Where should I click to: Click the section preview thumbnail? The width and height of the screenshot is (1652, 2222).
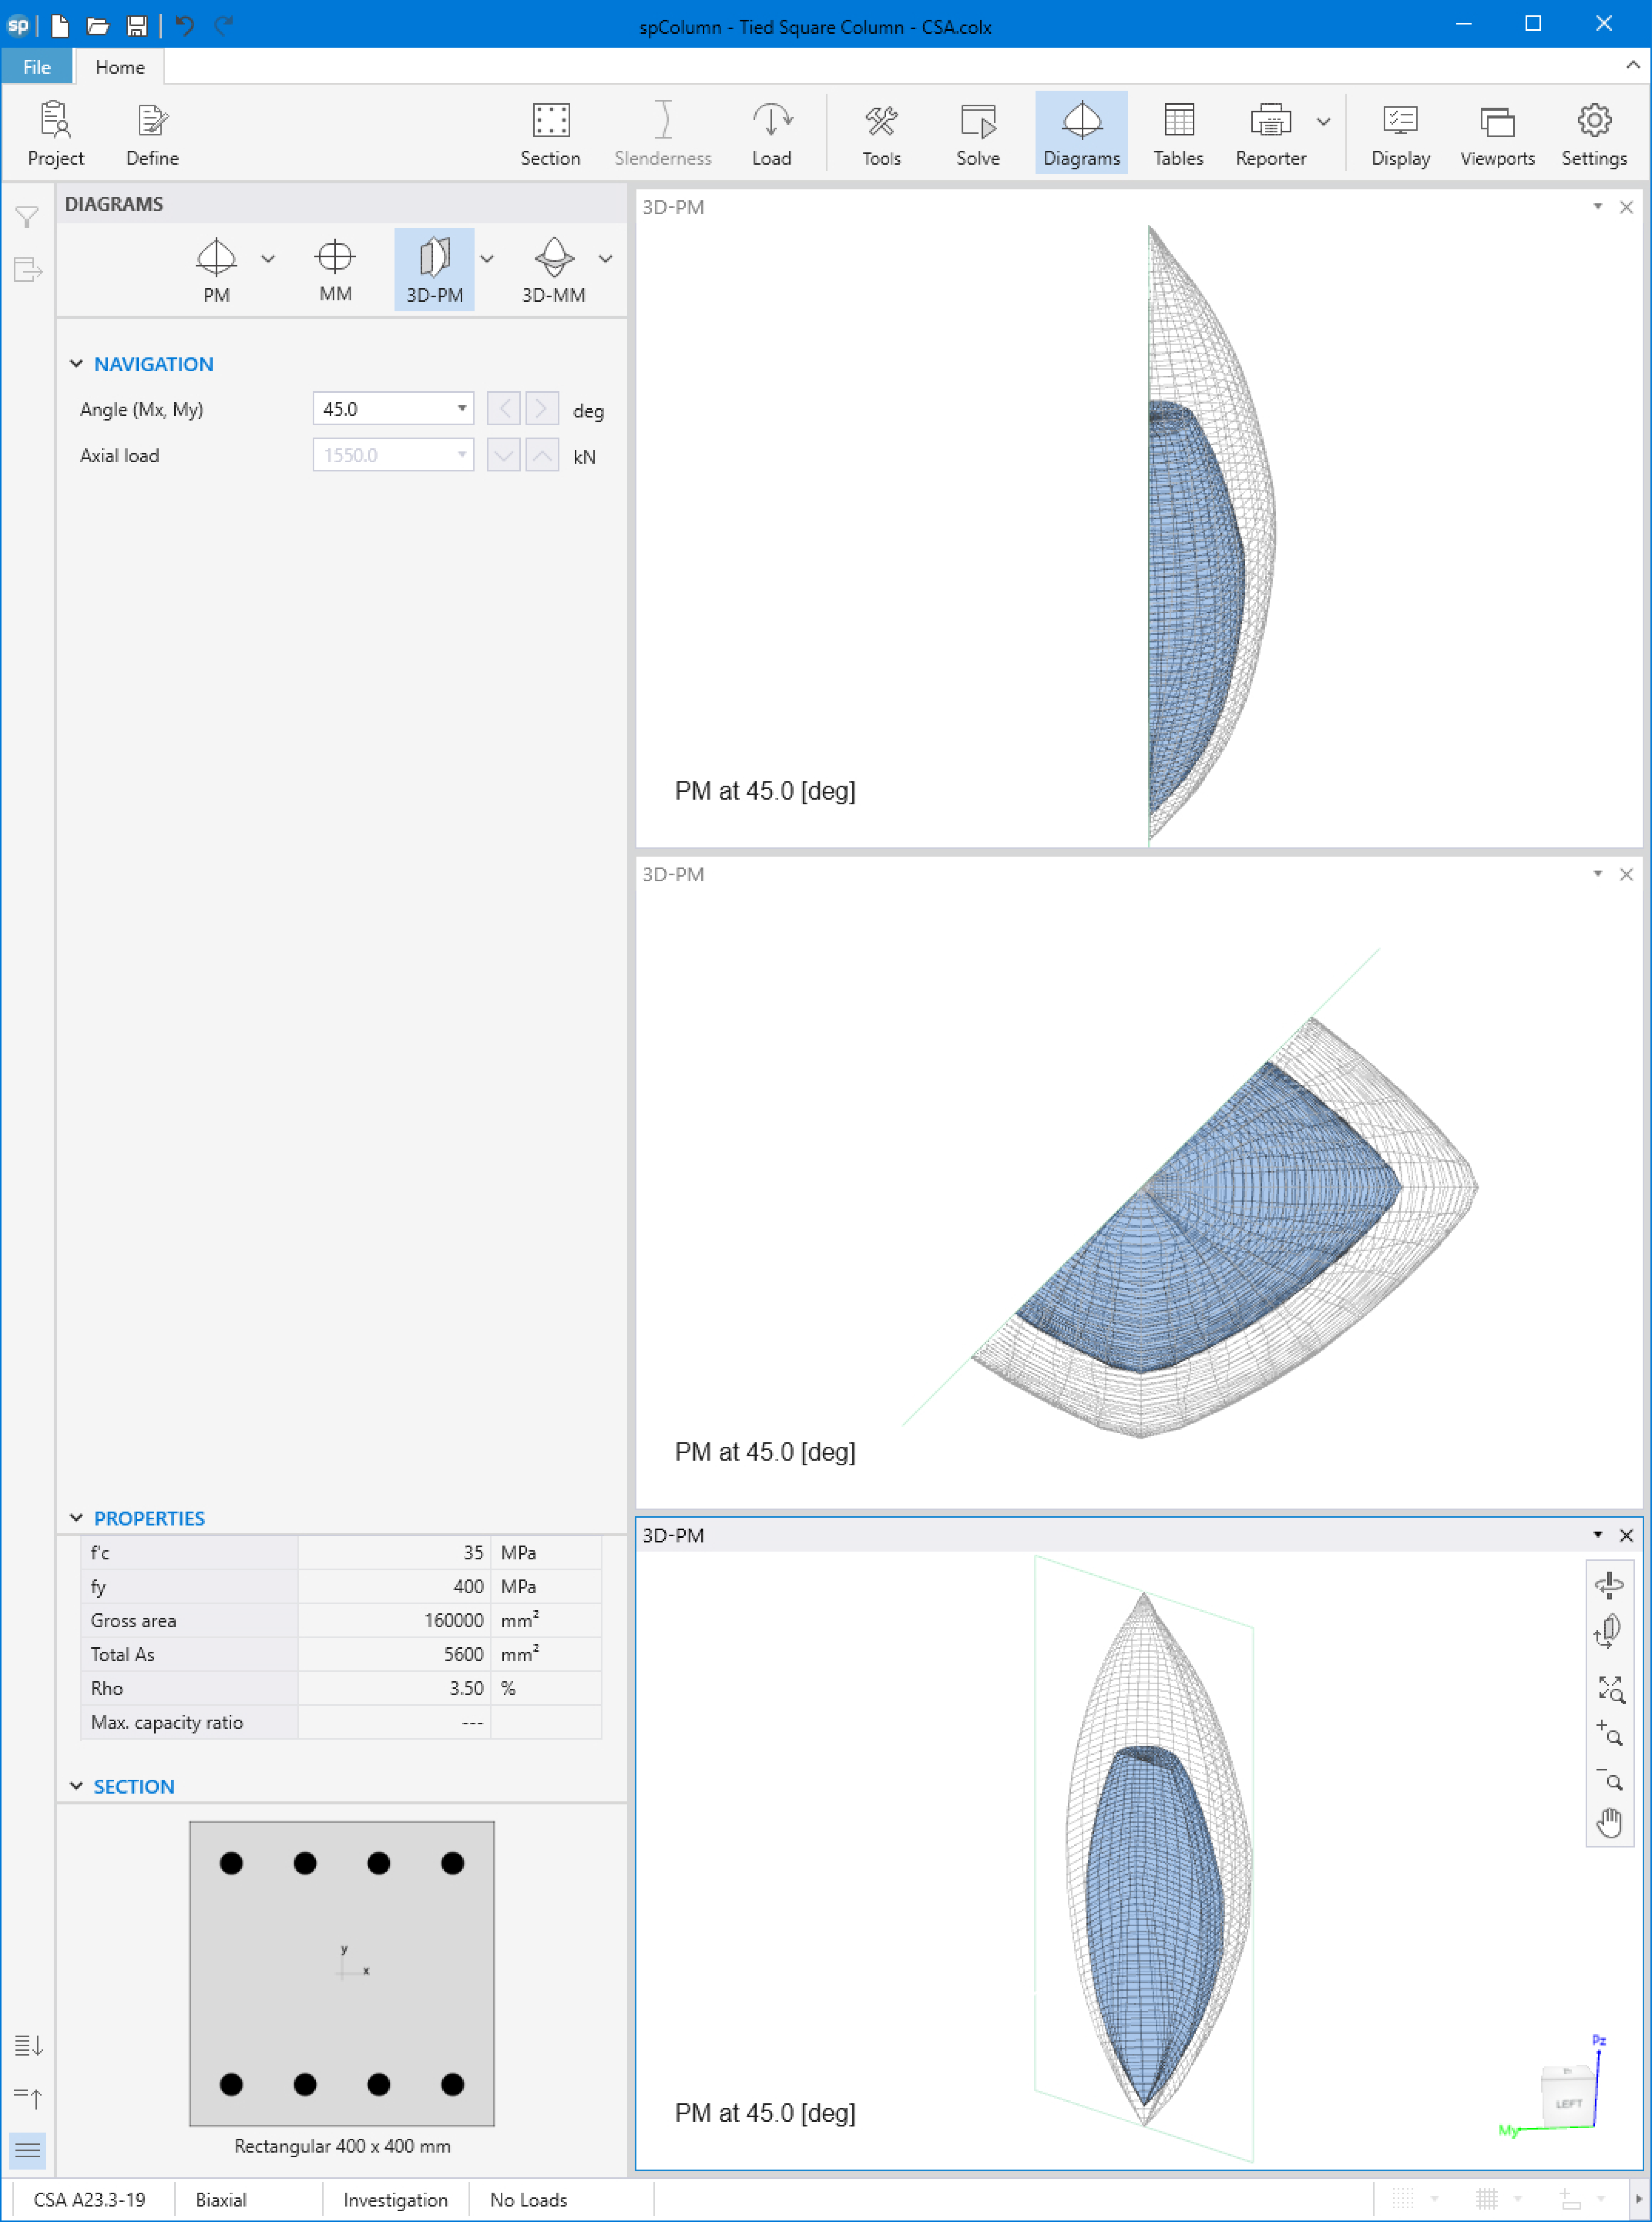click(x=342, y=1973)
